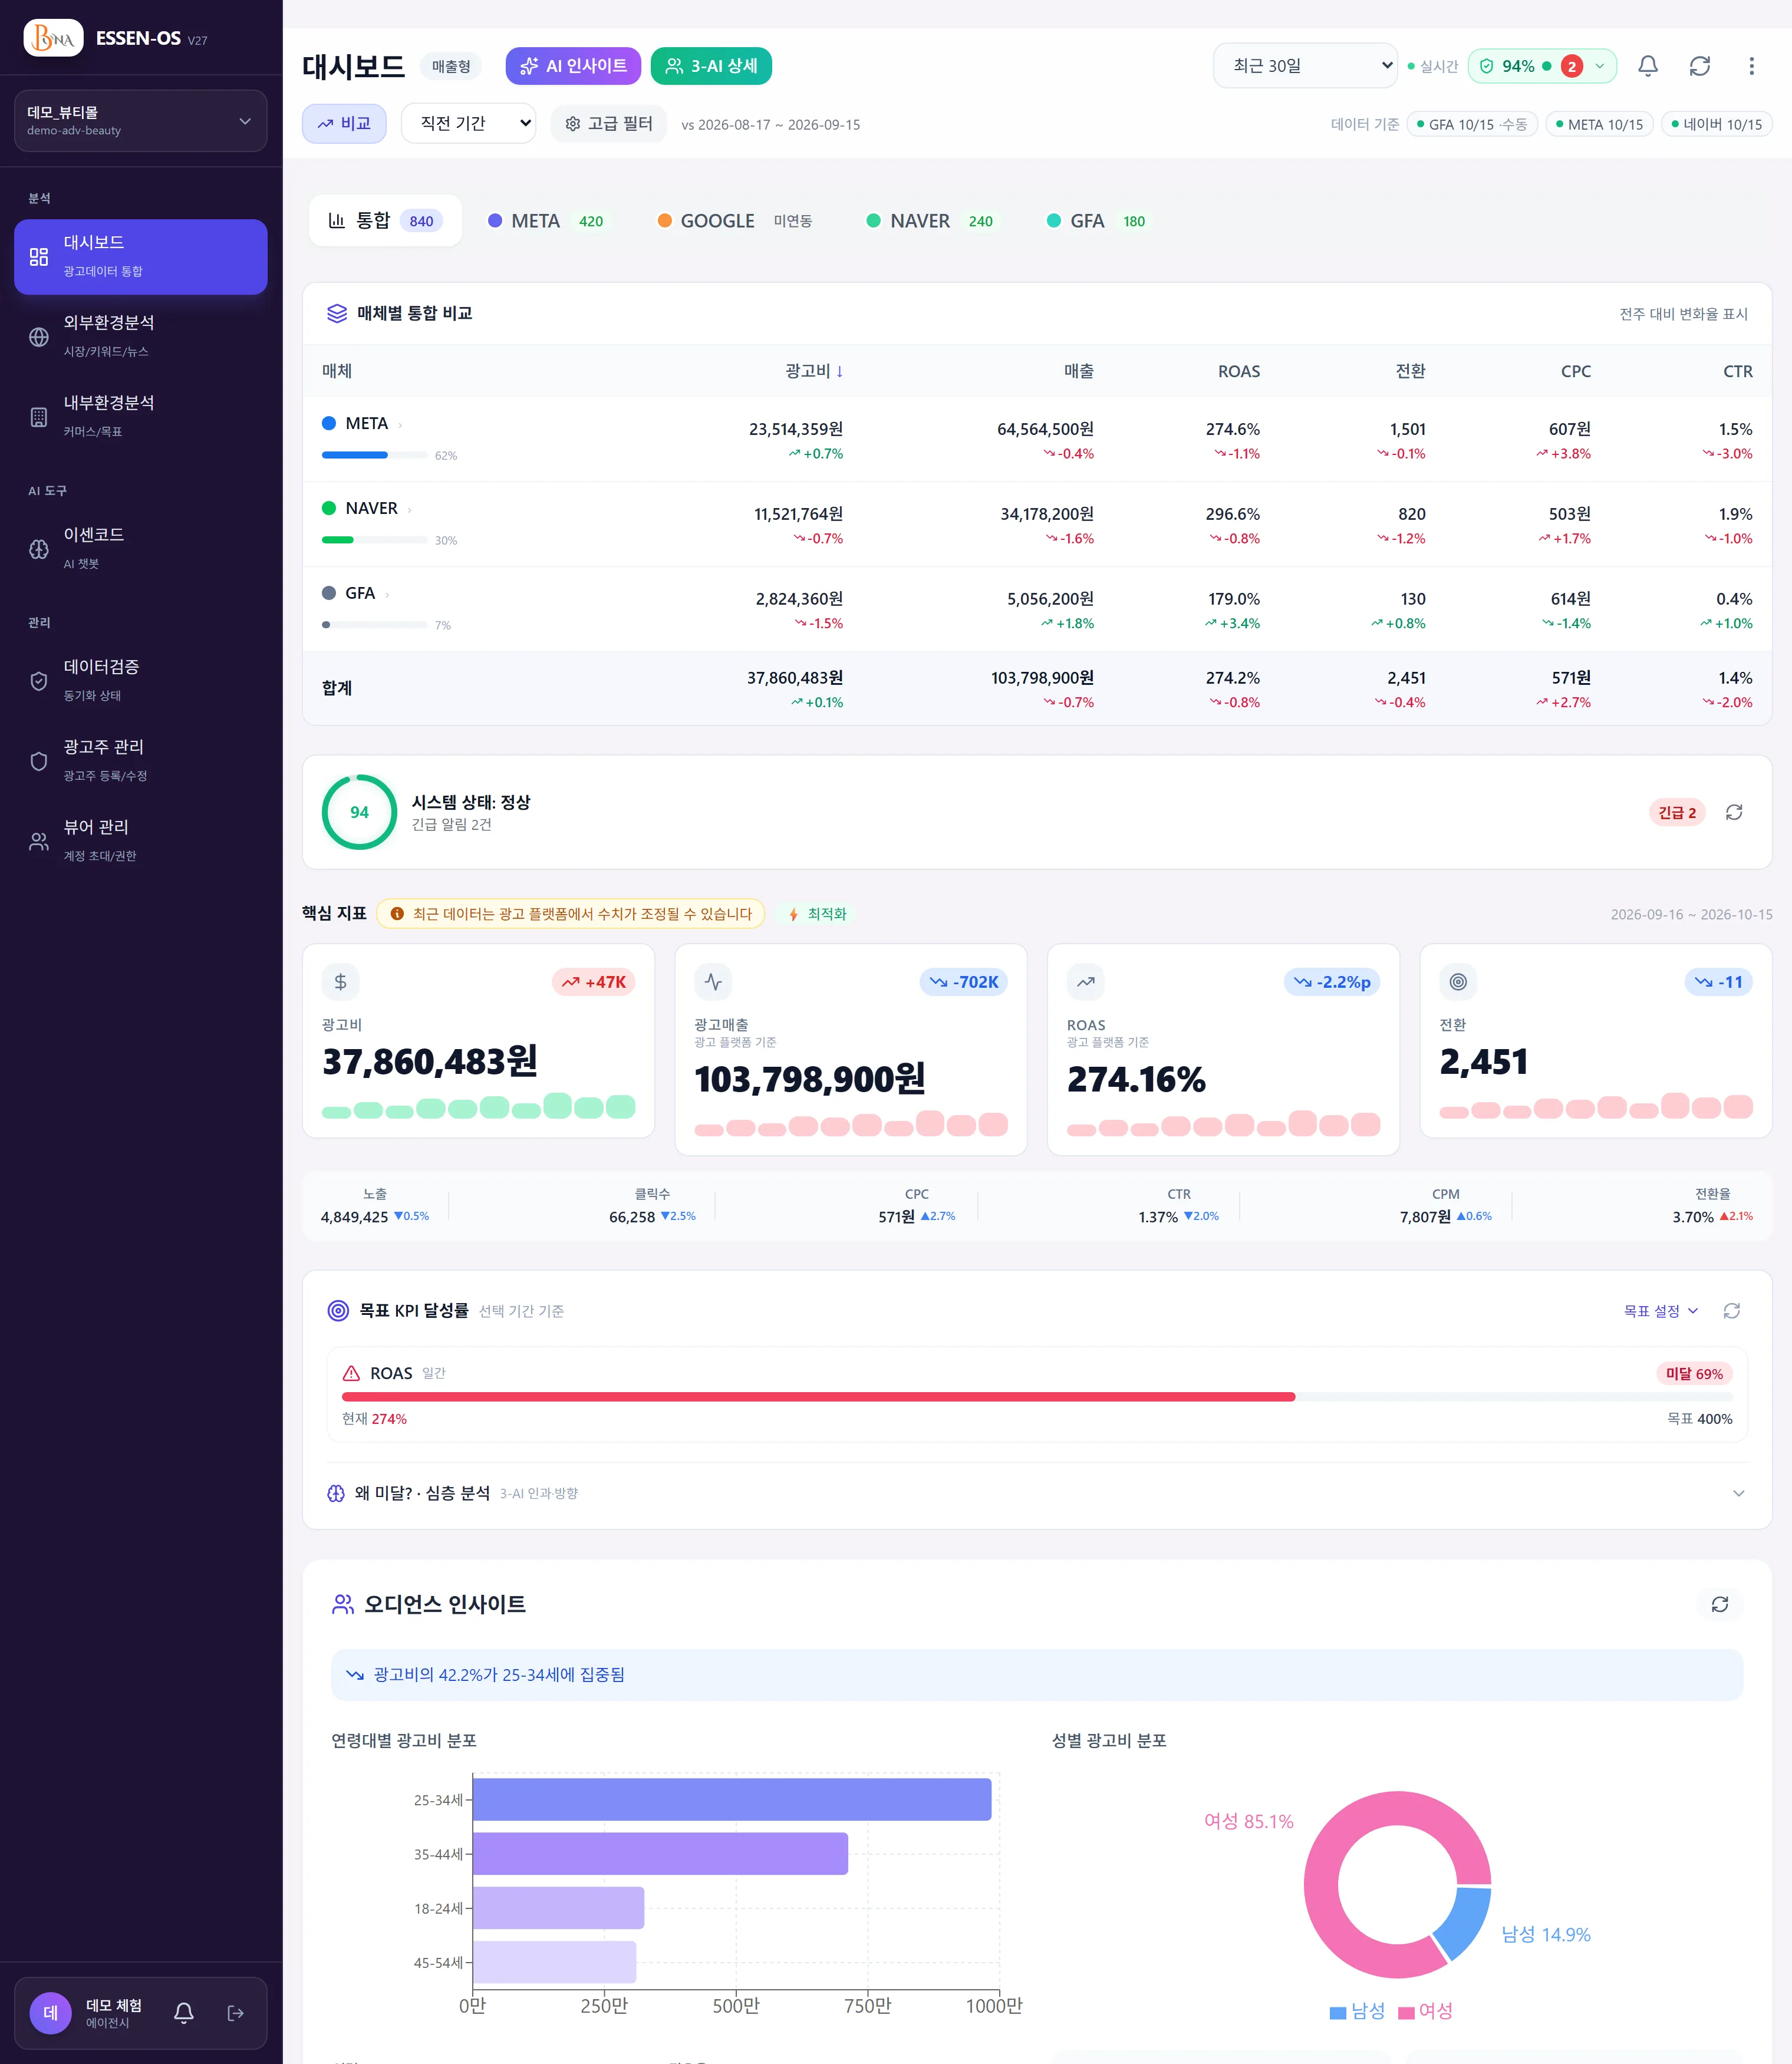Click the 전환 target icon on card
This screenshot has height=2064, width=1792.
1458,982
